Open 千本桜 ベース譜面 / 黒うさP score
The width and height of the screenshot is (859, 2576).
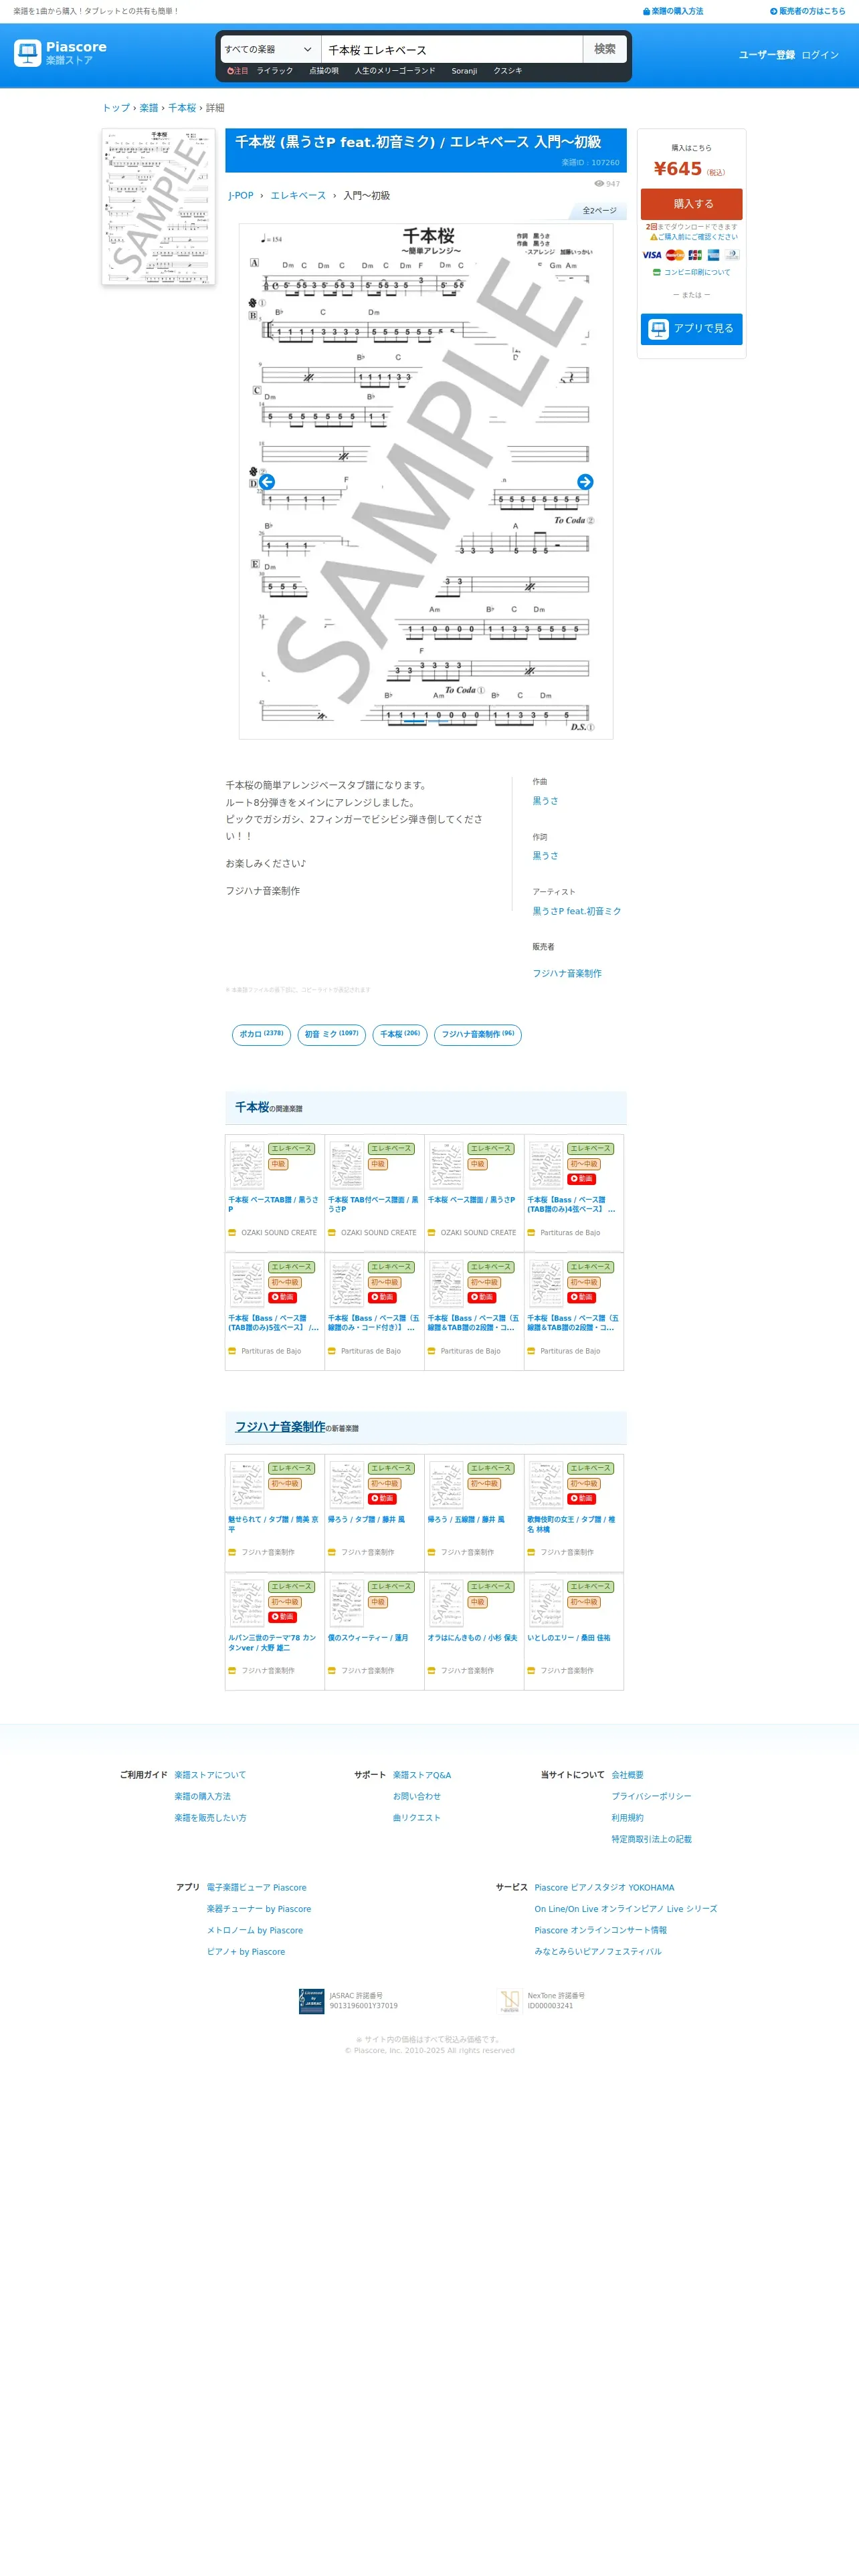[x=472, y=1200]
